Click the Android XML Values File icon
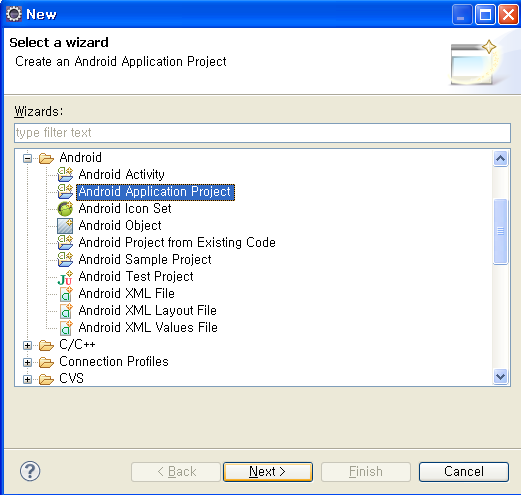Screen dimensions: 521x495 [x=66, y=328]
